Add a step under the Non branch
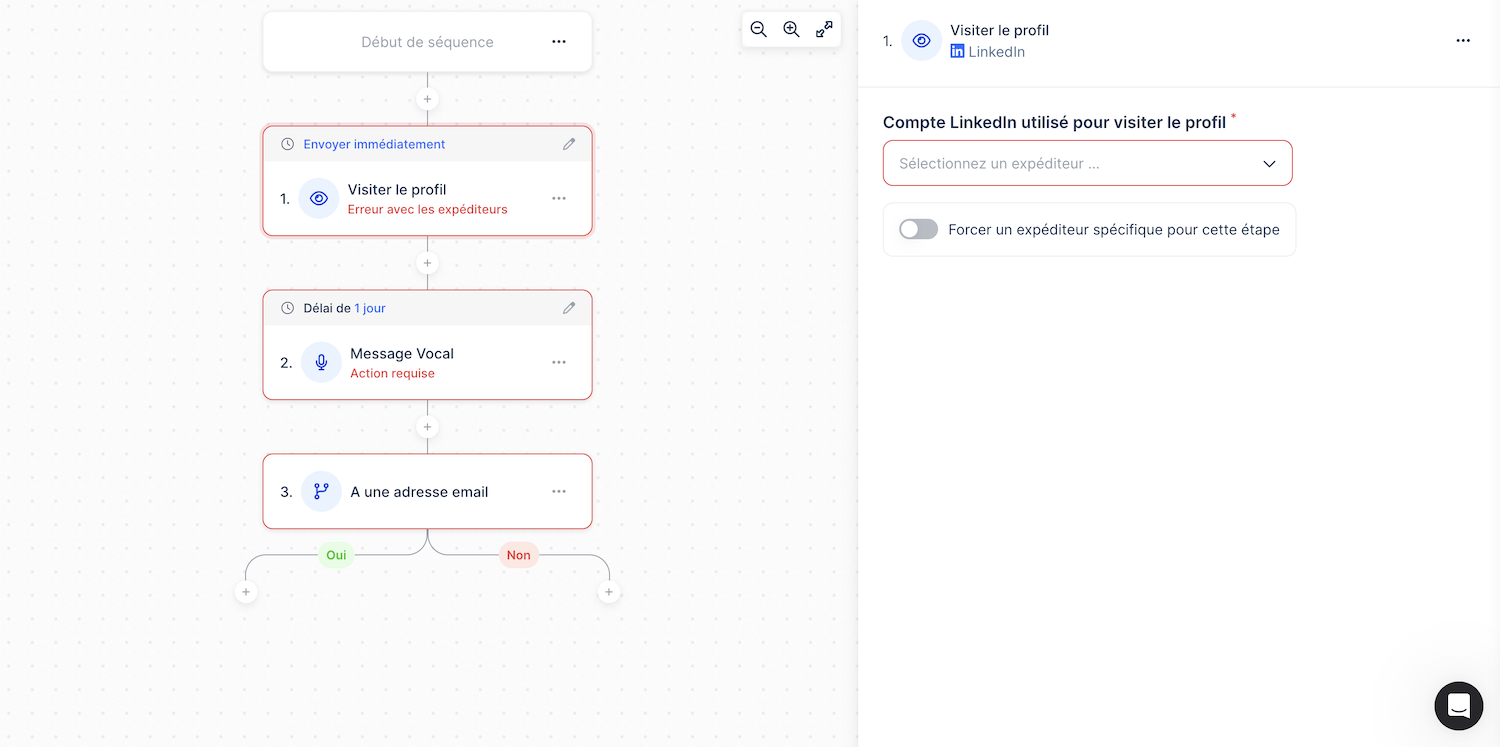 (x=608, y=592)
